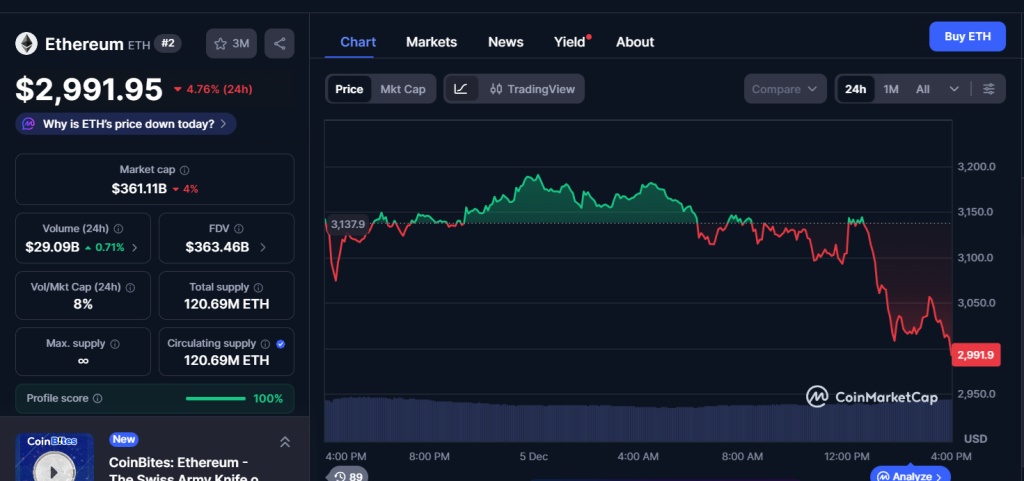Click the New badge on CoinBites card

click(124, 439)
